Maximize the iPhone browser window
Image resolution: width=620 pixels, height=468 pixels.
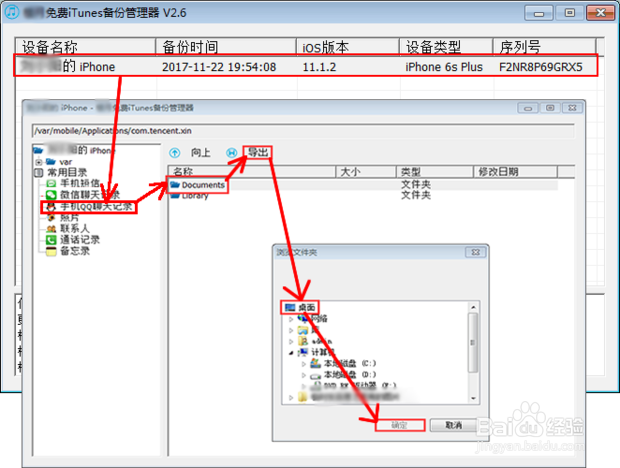[x=550, y=108]
